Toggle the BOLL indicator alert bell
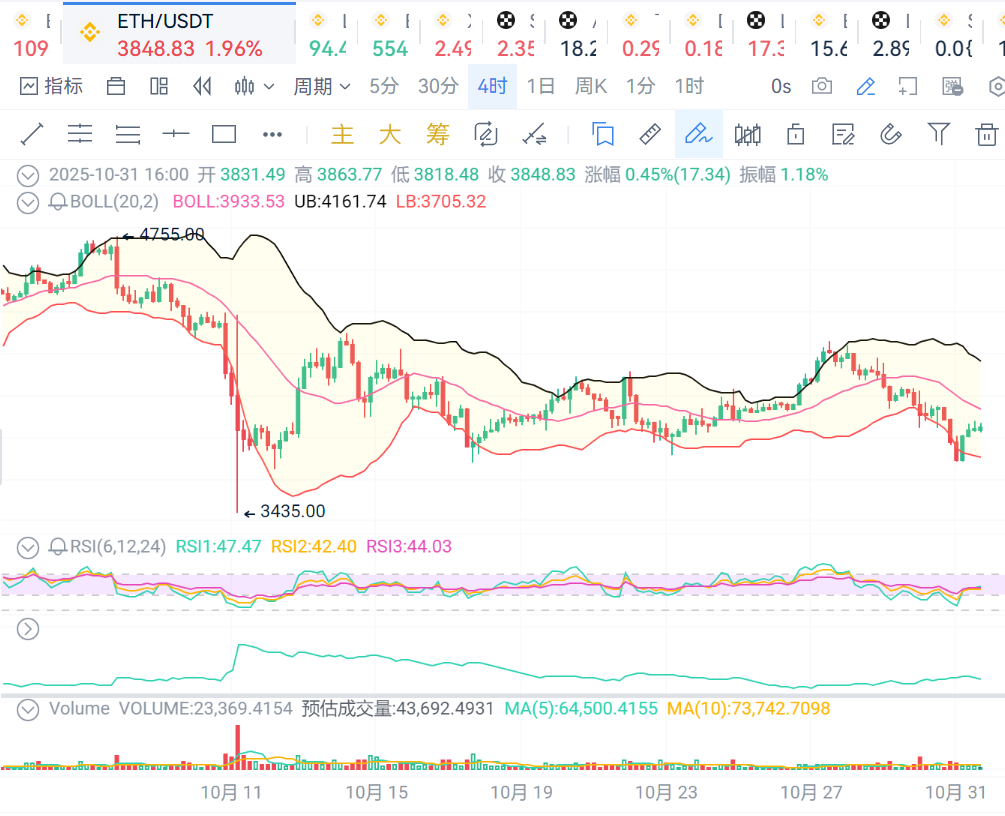 (x=58, y=202)
